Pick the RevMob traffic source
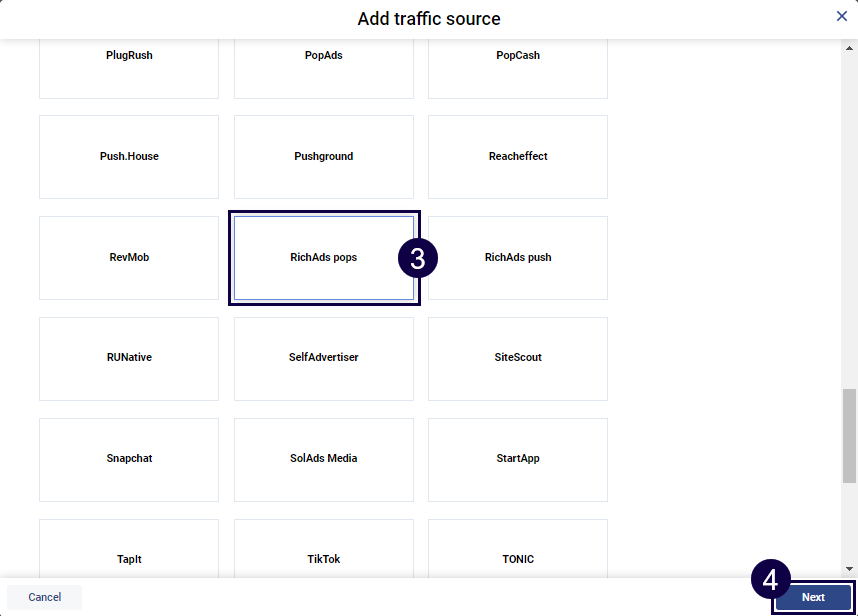 (x=129, y=258)
